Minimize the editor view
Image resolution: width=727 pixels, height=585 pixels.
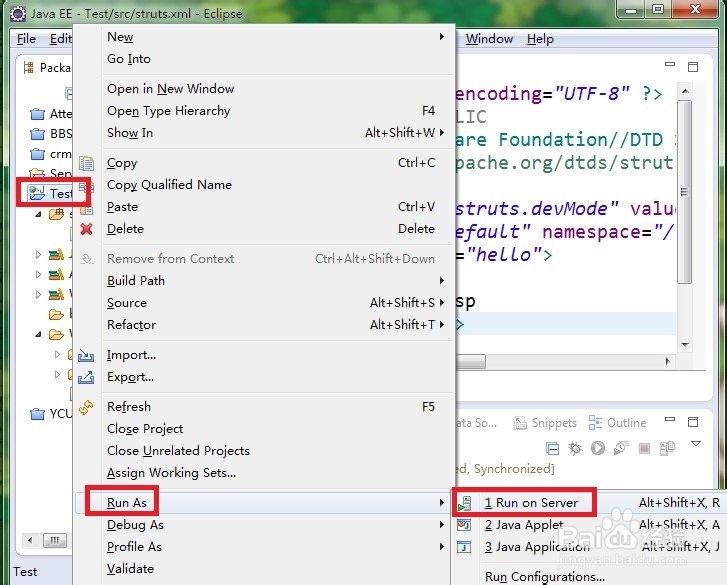[670, 64]
